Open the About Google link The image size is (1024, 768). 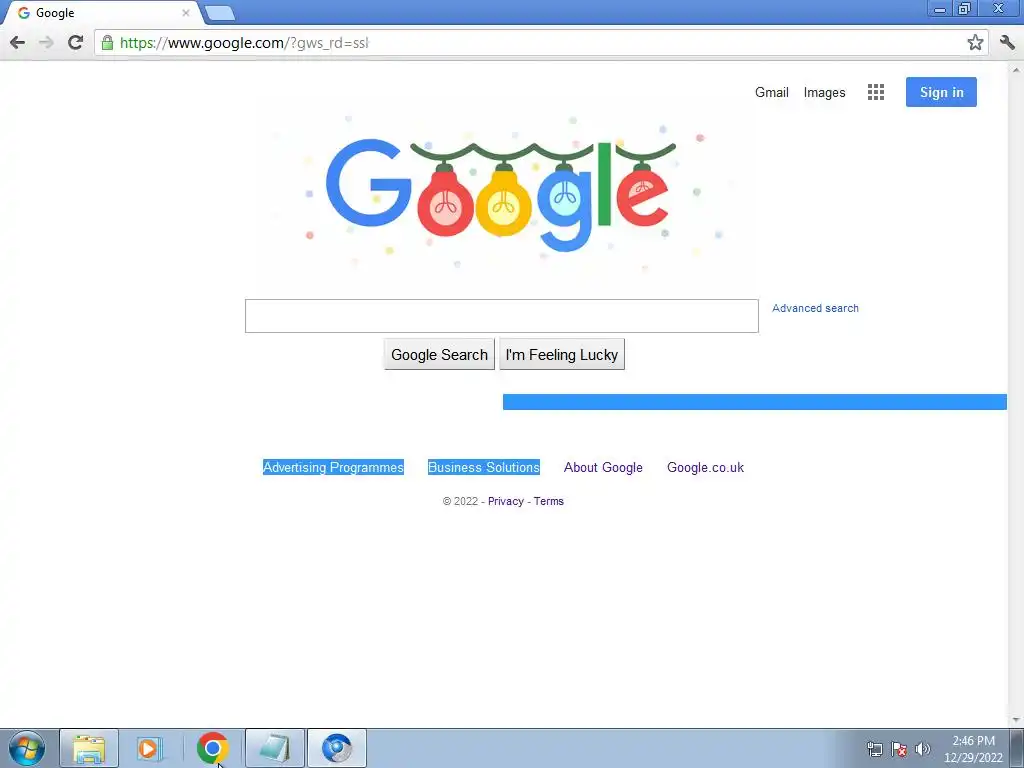(x=603, y=468)
